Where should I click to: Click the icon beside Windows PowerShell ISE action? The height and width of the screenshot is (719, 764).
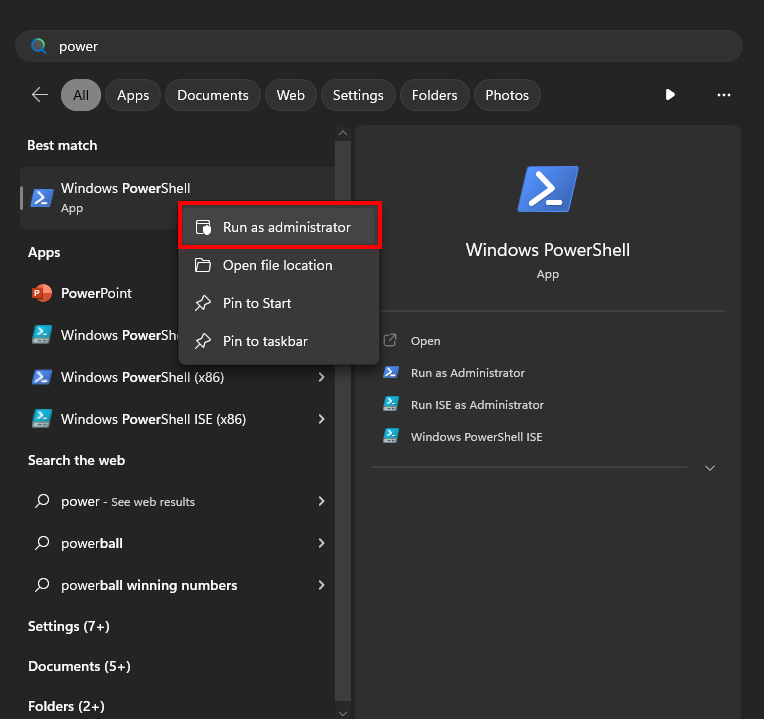point(391,435)
